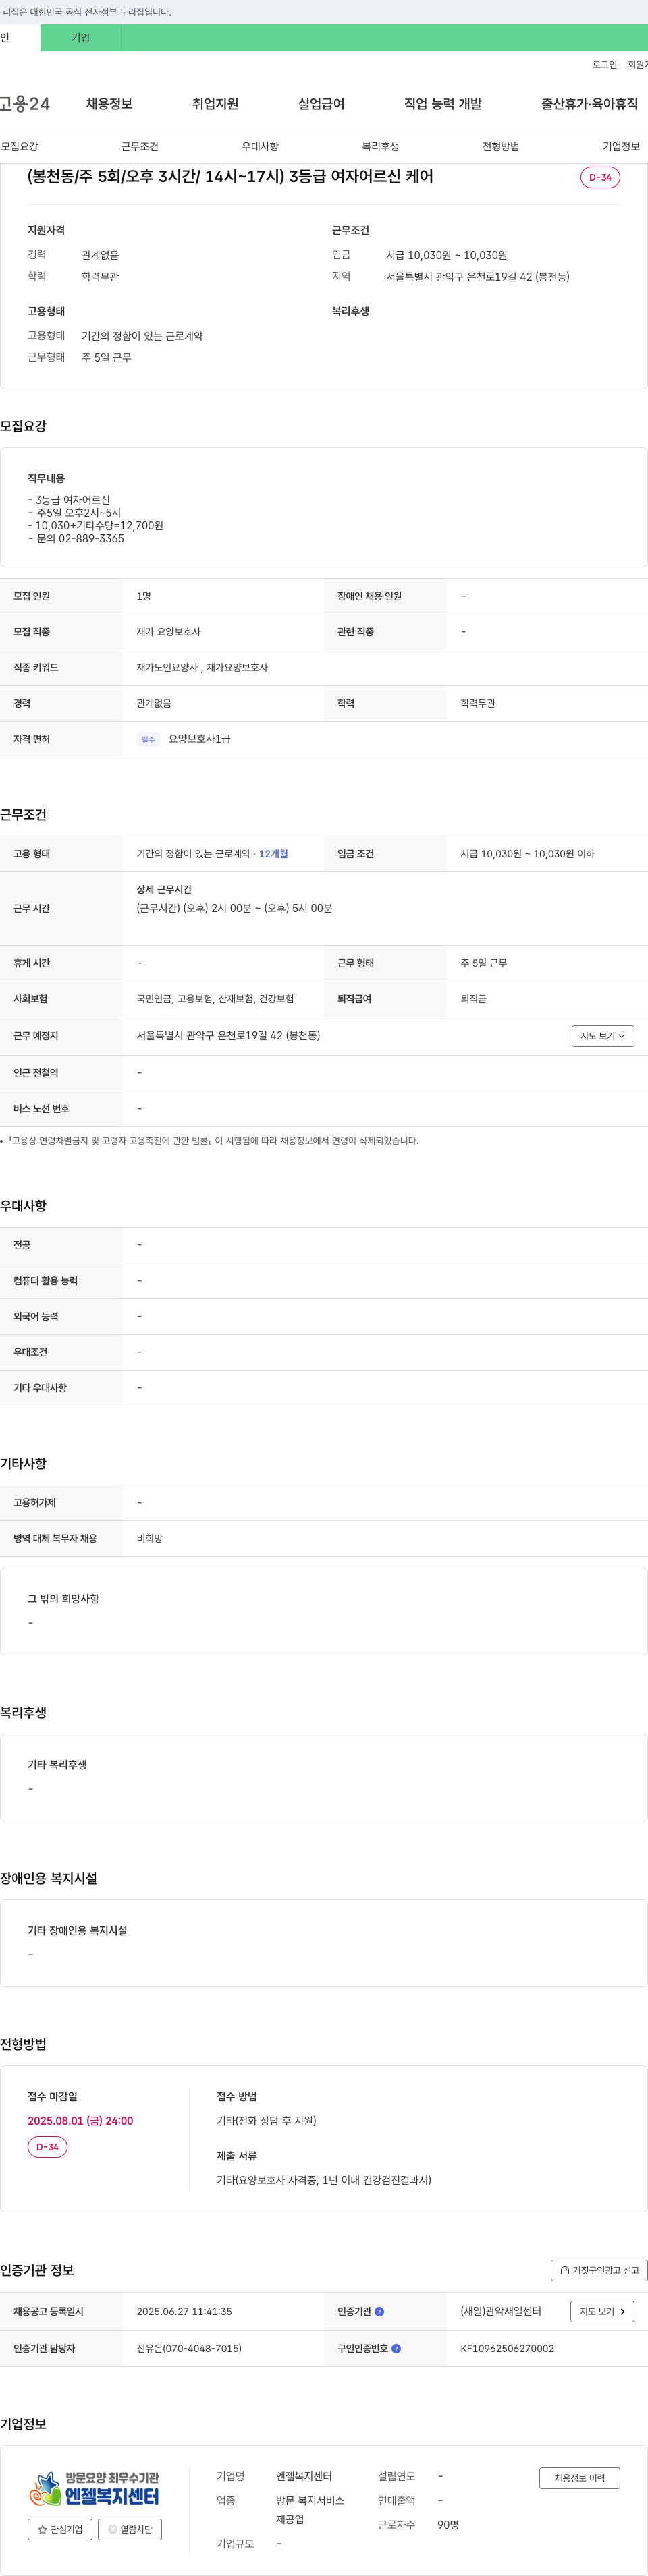Screen dimensions: 648x2576
Task: Open the 직업 능력 개발 menu
Action: (443, 104)
